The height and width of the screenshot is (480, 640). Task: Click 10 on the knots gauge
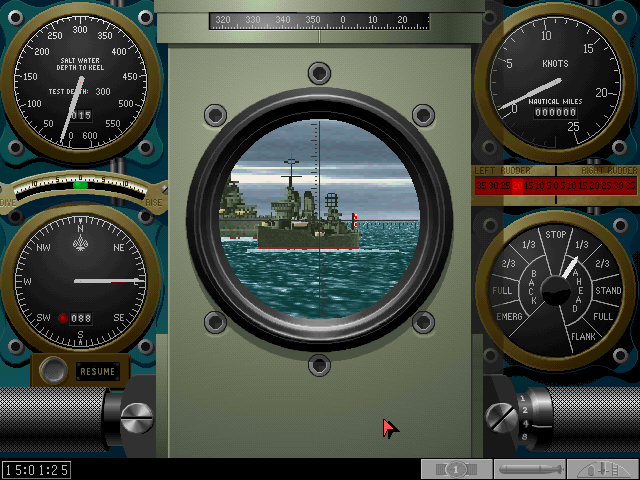pos(546,36)
